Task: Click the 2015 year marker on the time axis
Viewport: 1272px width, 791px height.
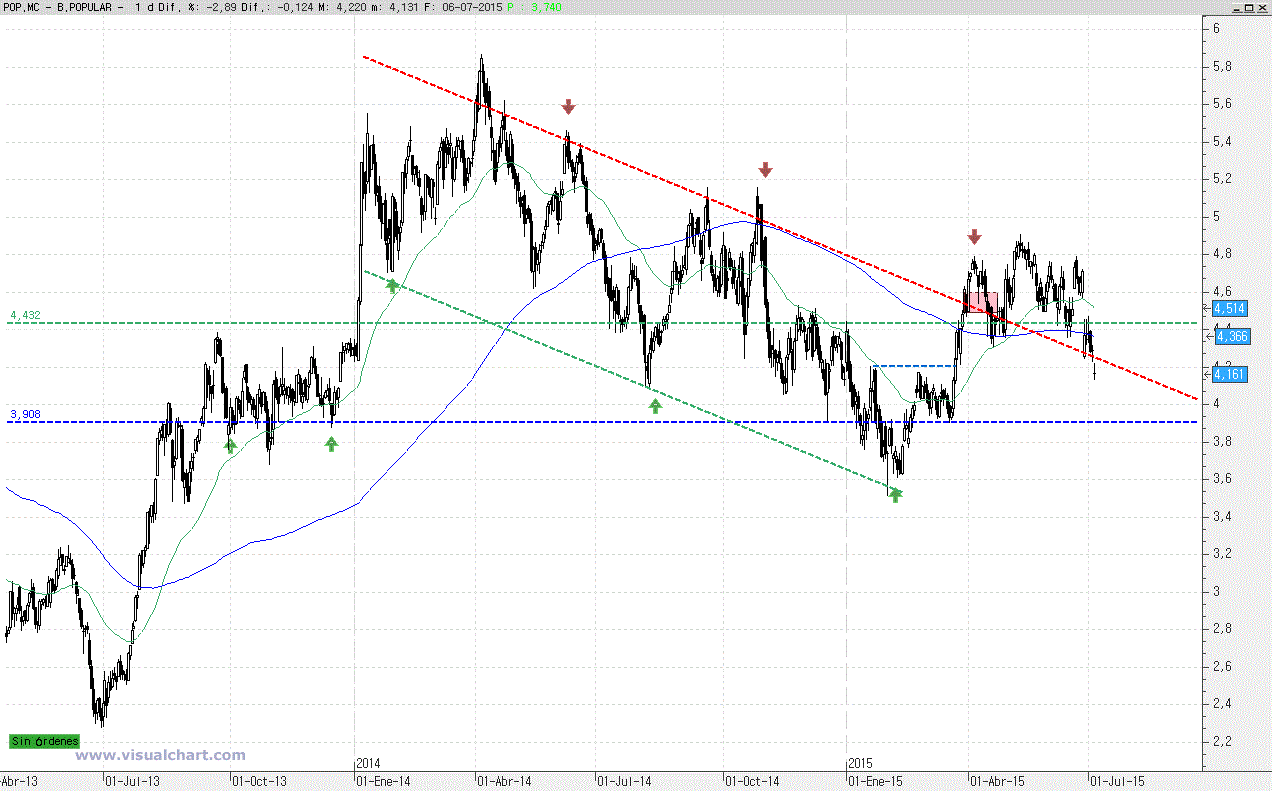Action: point(860,763)
